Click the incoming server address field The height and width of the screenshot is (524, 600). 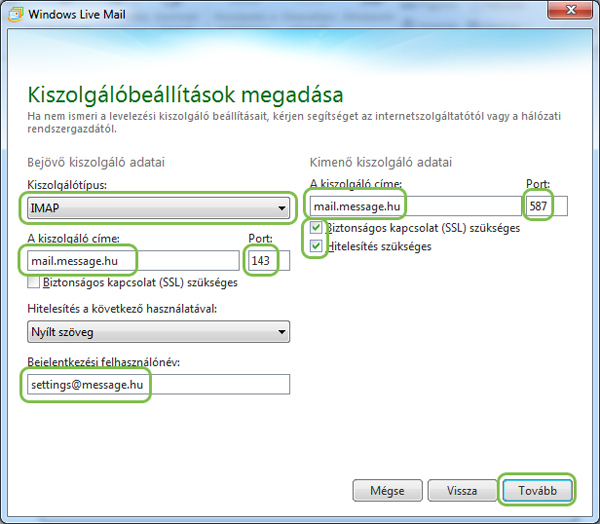coord(130,261)
